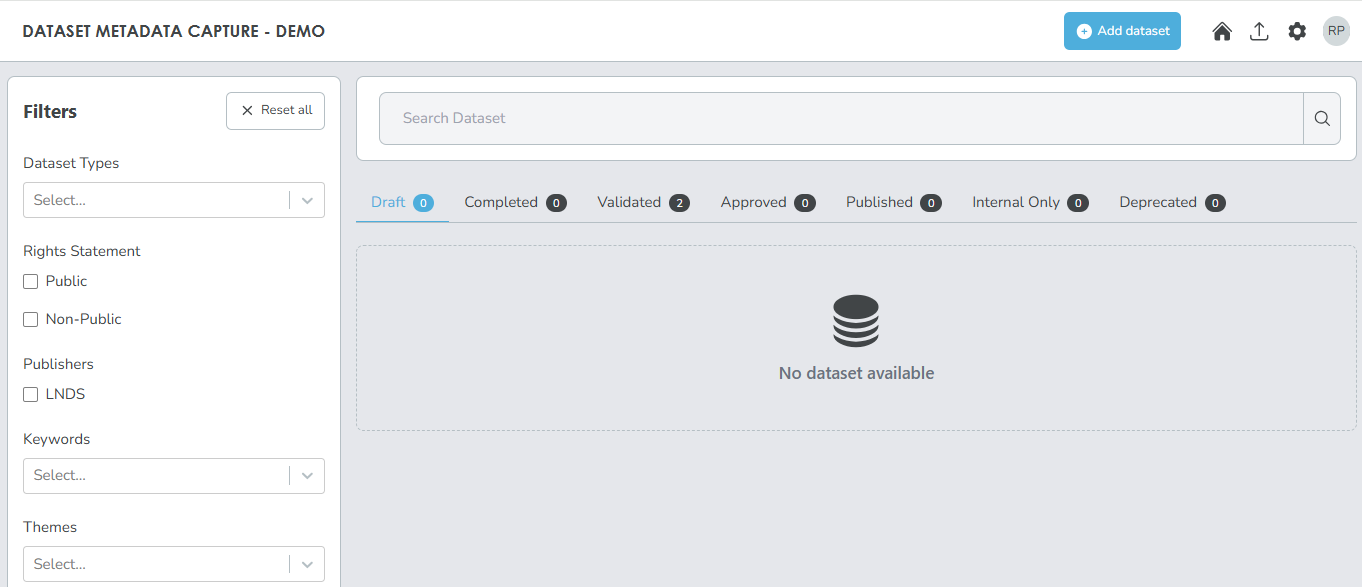Image resolution: width=1362 pixels, height=587 pixels.
Task: Expand the Dataset Types dropdown
Action: click(173, 200)
